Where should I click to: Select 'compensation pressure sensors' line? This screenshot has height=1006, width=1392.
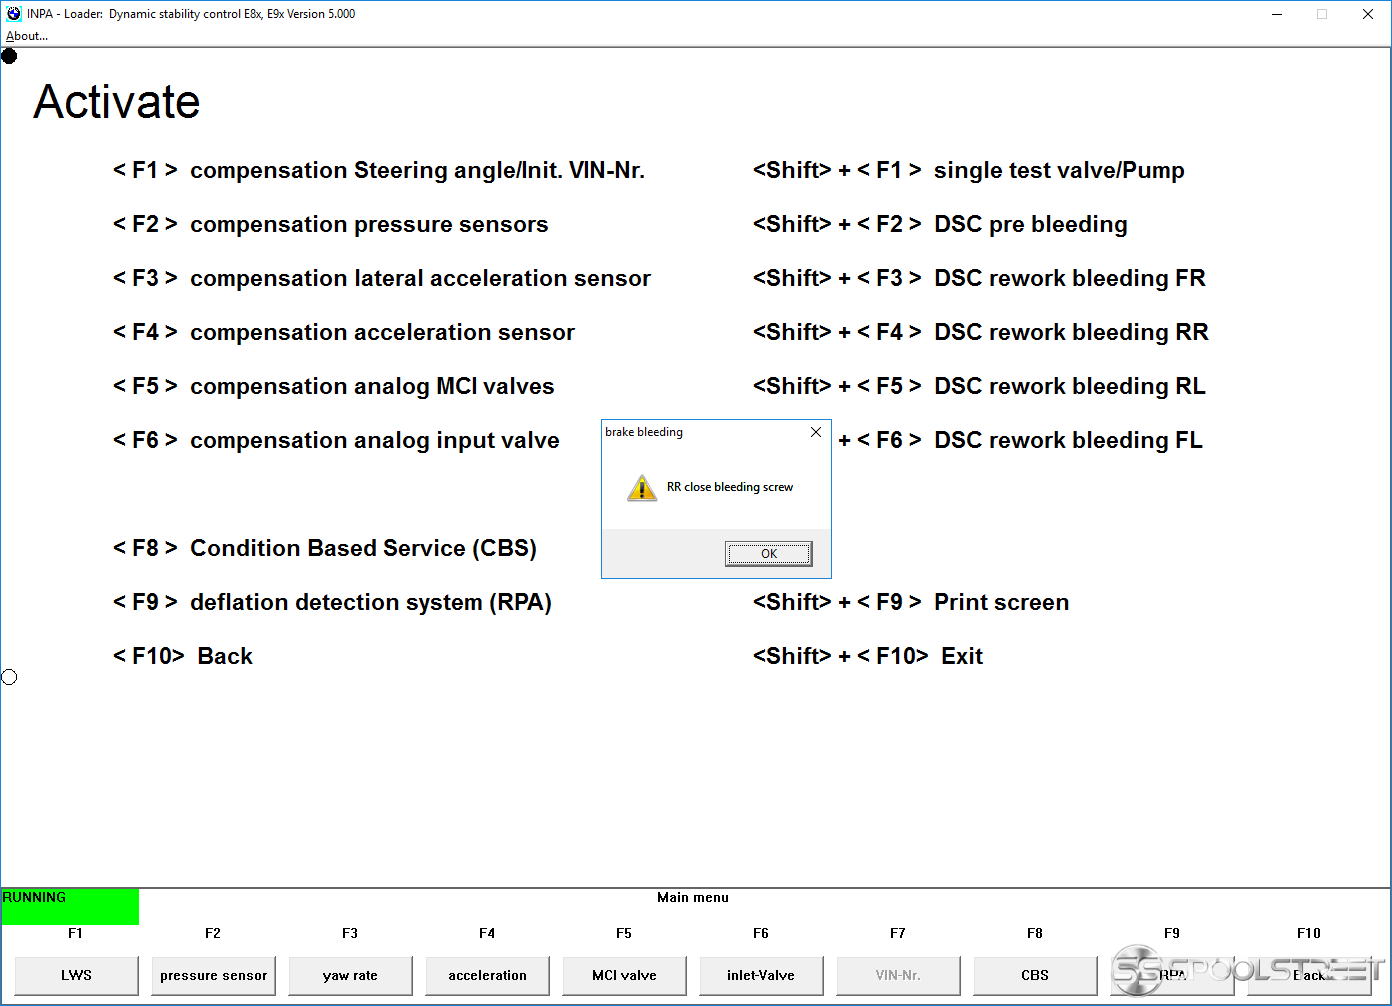click(330, 225)
